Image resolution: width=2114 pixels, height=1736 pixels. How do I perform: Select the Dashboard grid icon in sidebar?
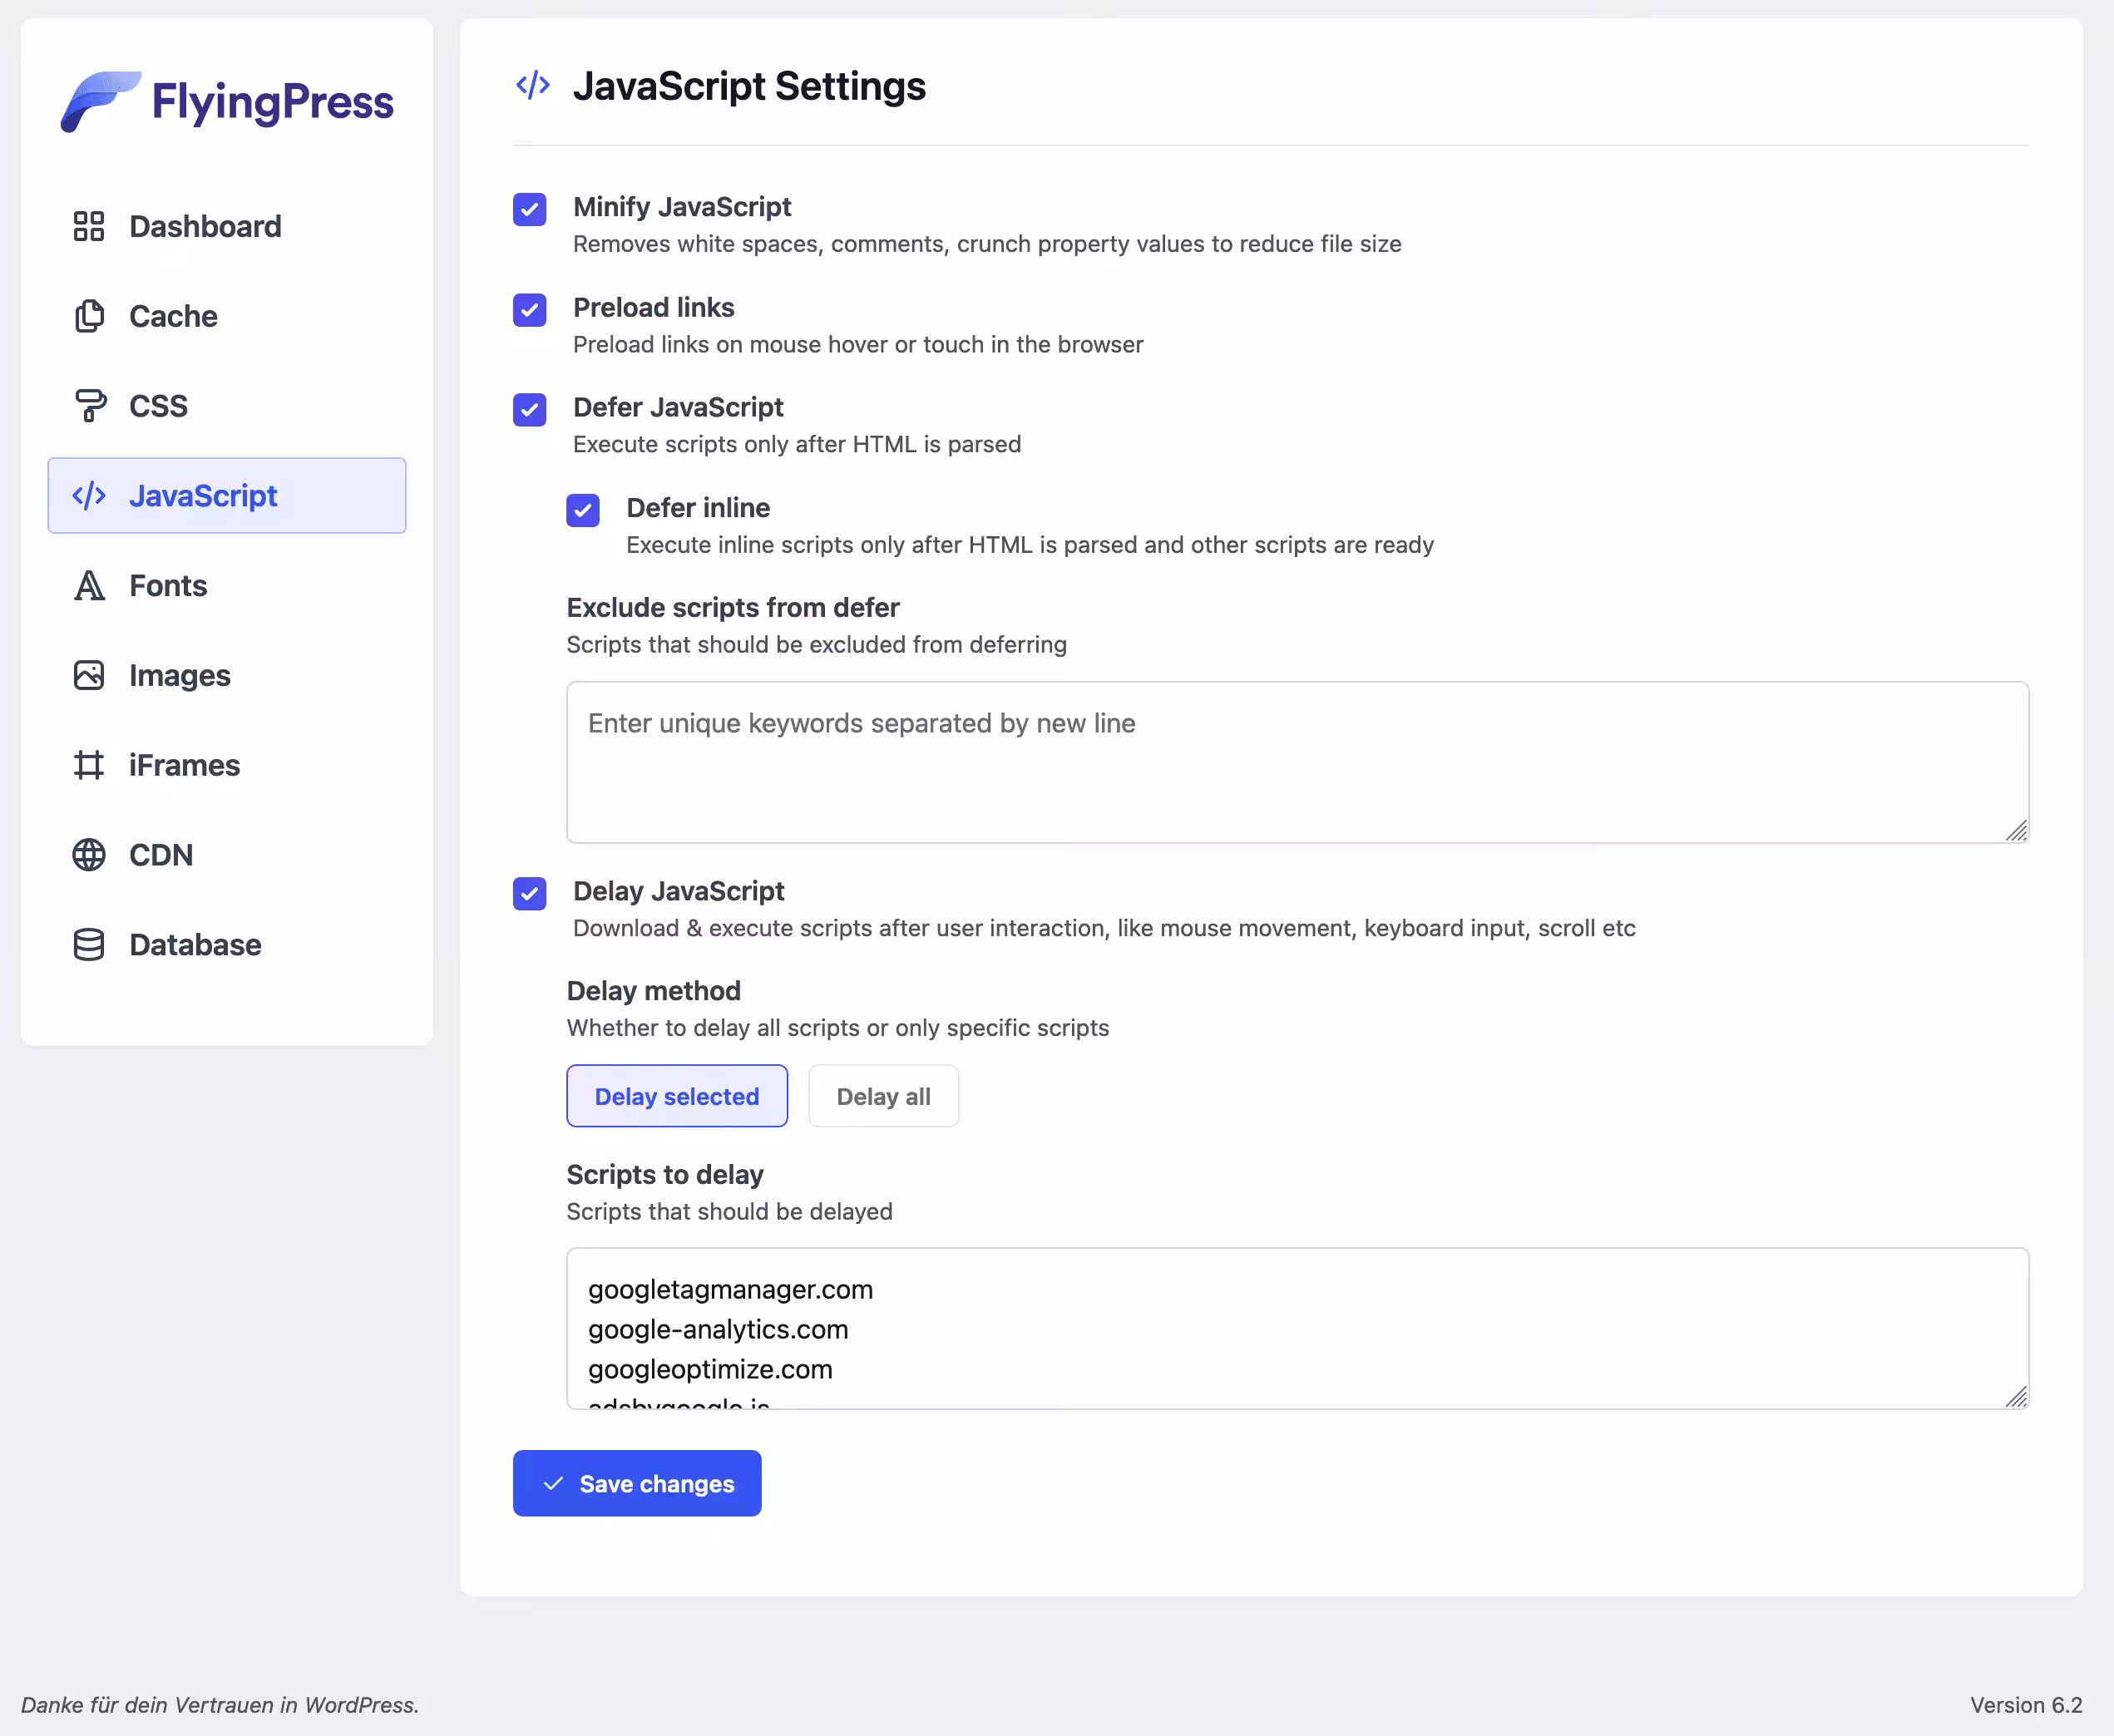89,226
